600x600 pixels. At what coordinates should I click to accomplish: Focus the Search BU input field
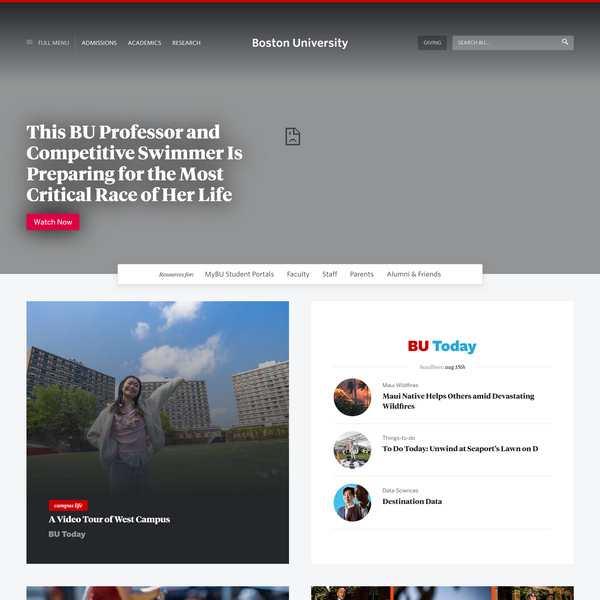pyautogui.click(x=505, y=43)
